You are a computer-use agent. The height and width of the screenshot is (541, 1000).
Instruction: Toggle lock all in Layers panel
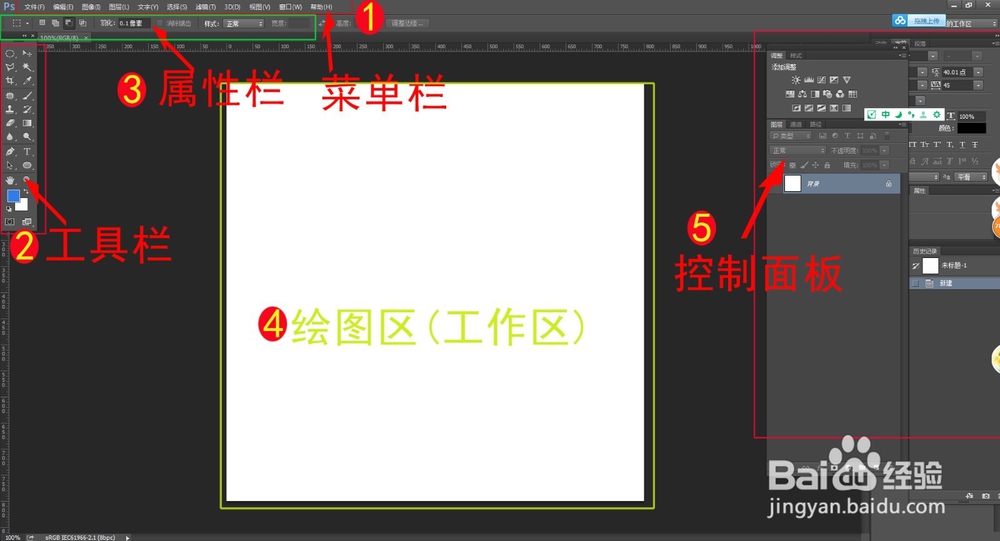(x=827, y=165)
